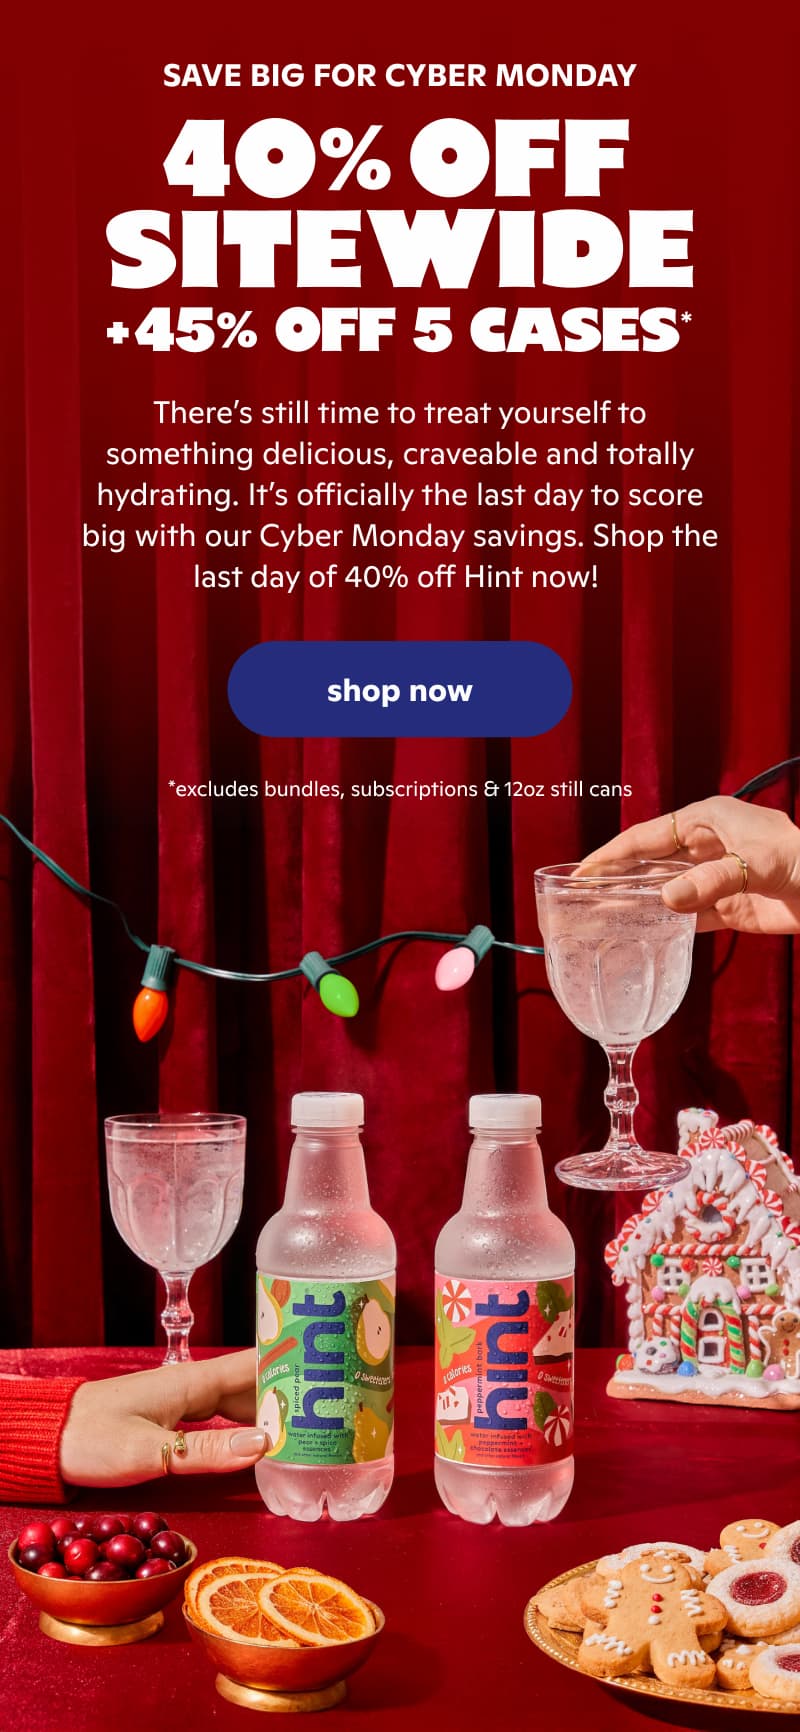Click the exclusions disclaimer about bundles

(400, 789)
